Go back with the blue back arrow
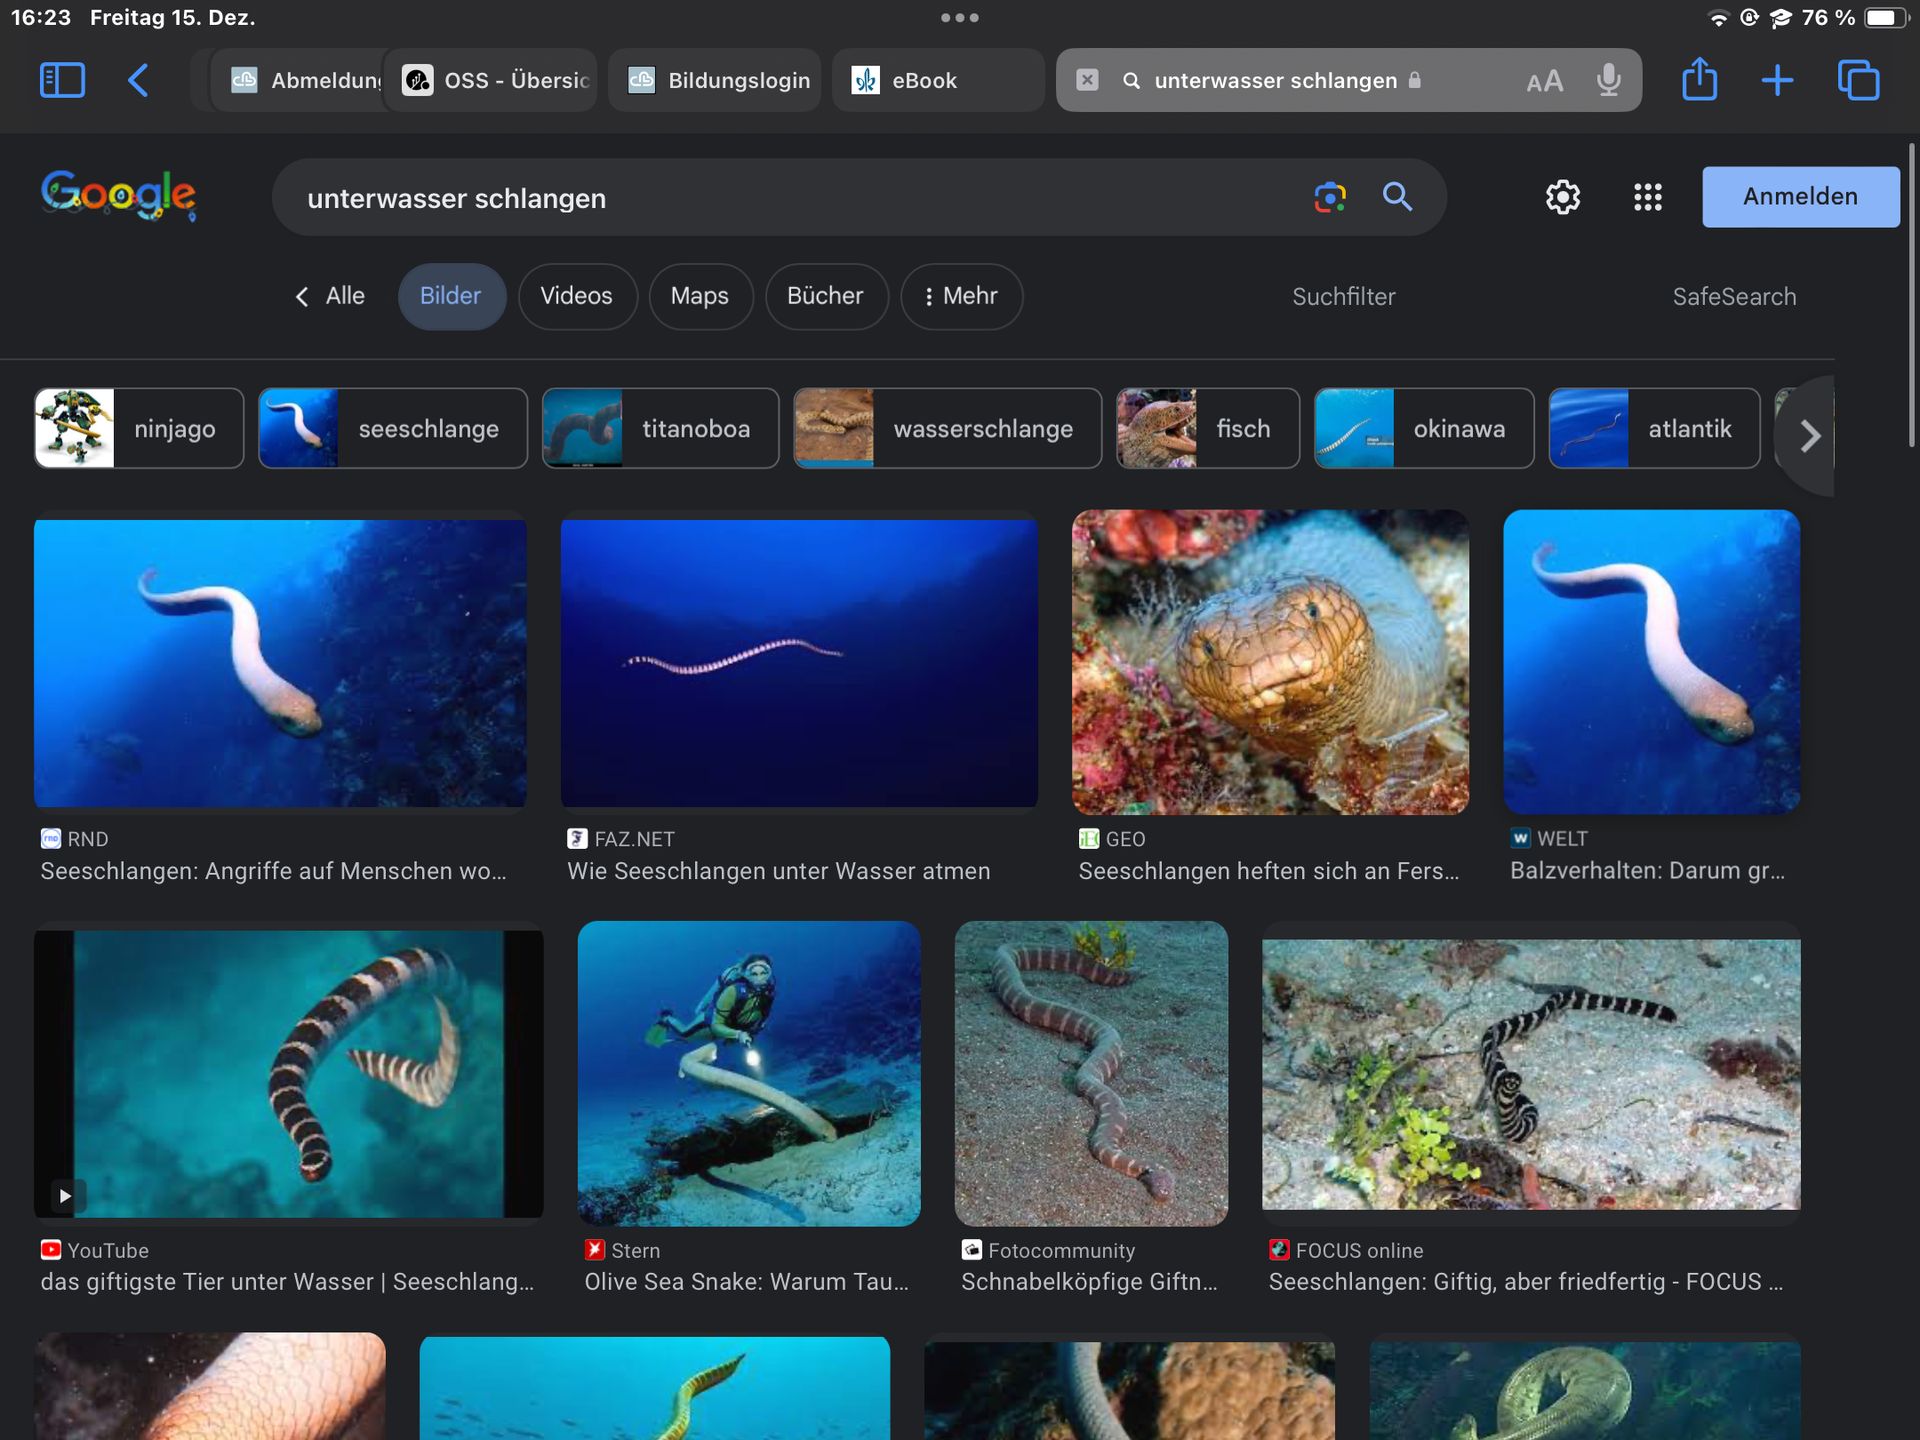The width and height of the screenshot is (1920, 1440). [139, 80]
